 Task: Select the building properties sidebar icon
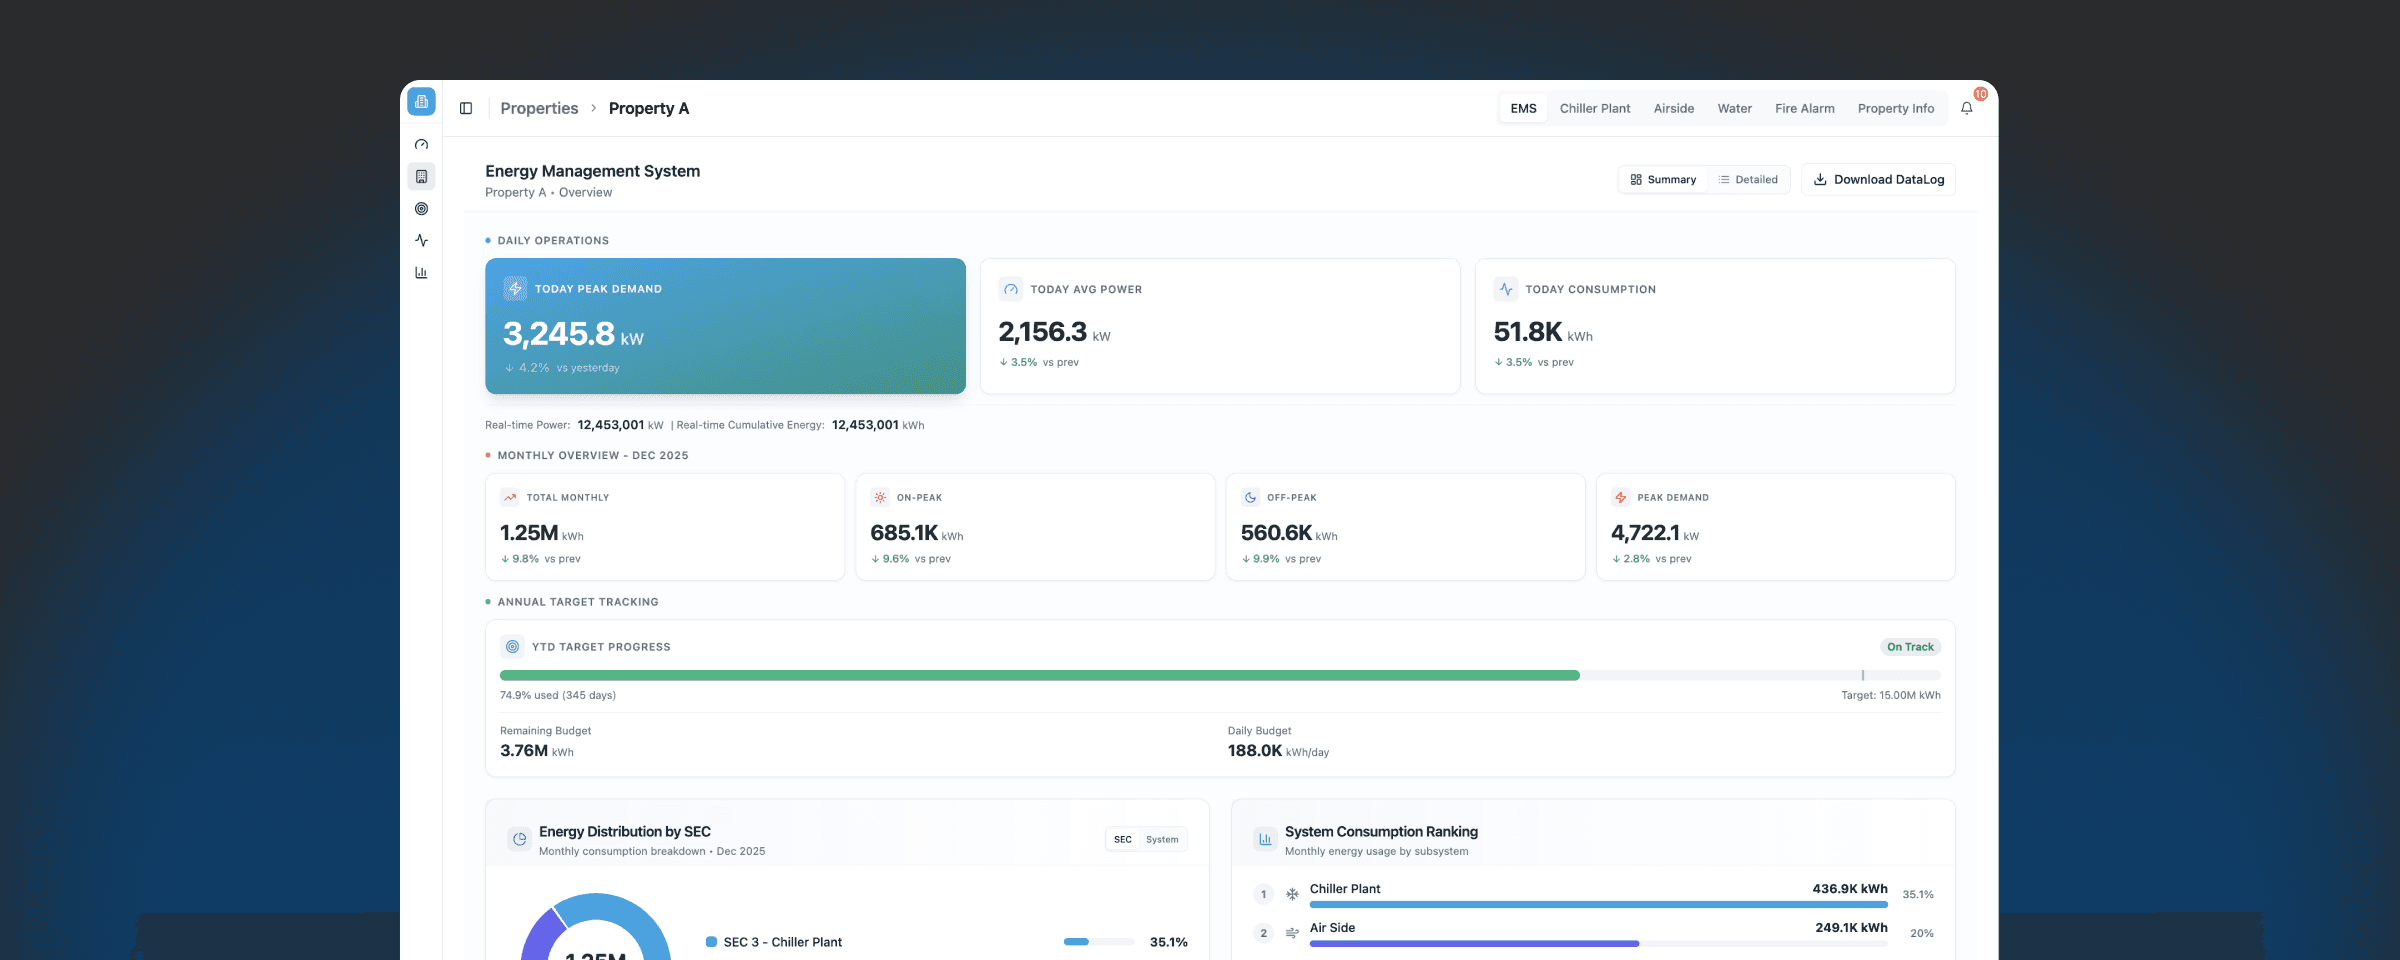point(421,177)
